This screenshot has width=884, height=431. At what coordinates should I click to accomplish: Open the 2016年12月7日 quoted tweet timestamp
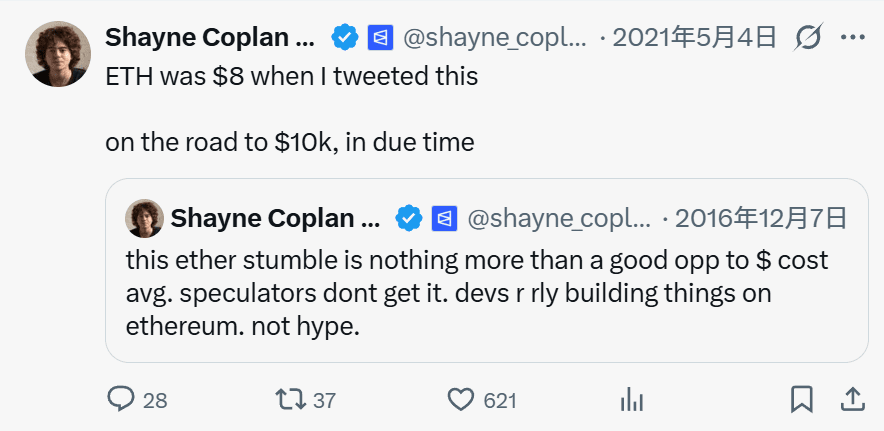[761, 218]
